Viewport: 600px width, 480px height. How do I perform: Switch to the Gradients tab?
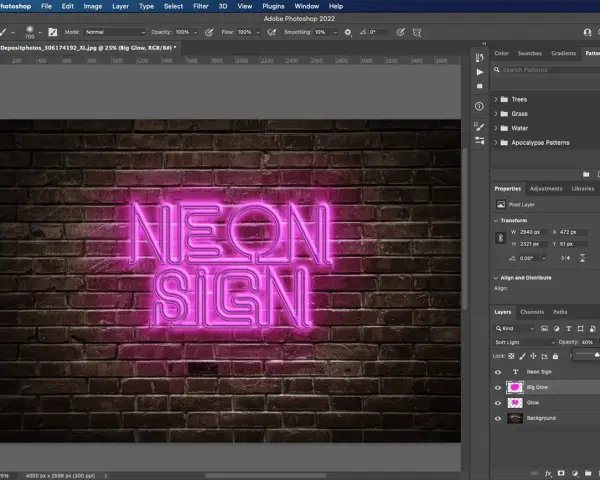click(563, 53)
